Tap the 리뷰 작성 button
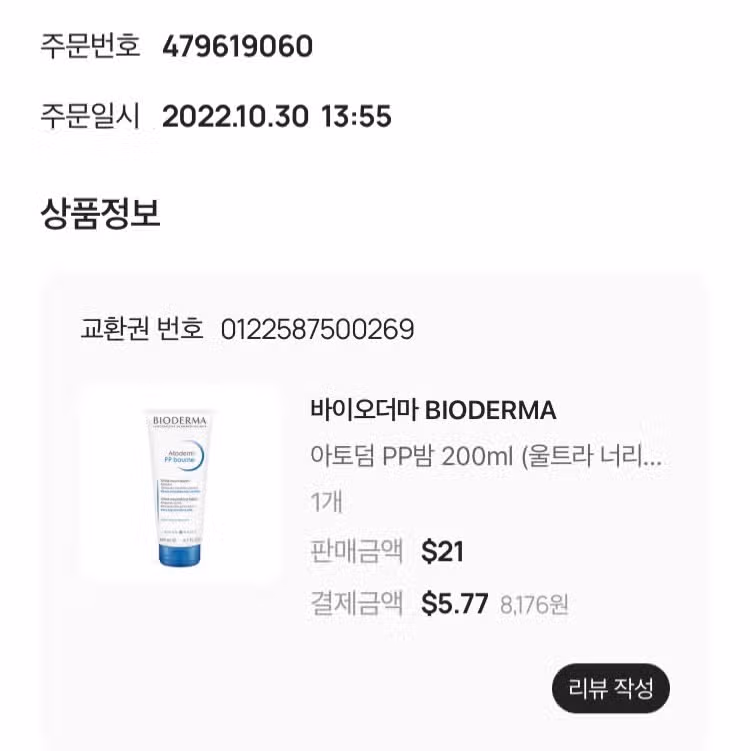This screenshot has width=750, height=751. (x=611, y=688)
